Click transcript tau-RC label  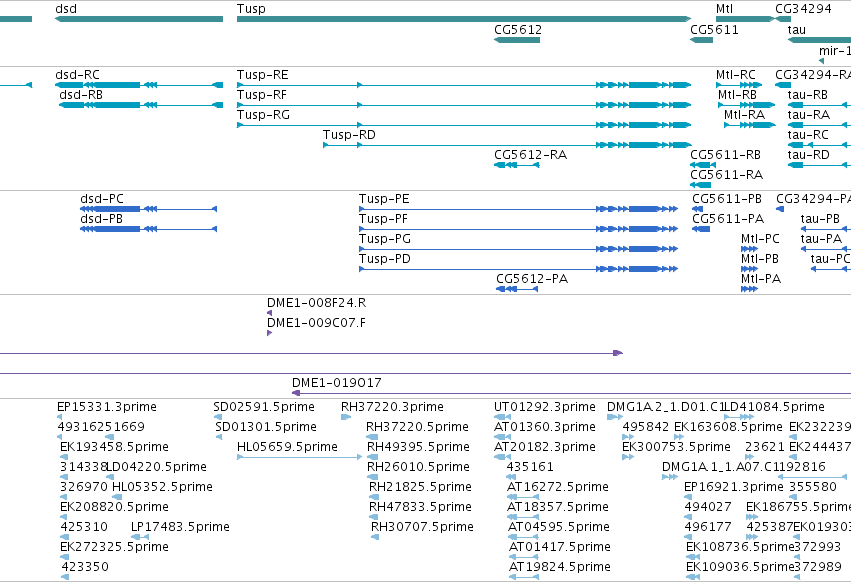point(808,135)
